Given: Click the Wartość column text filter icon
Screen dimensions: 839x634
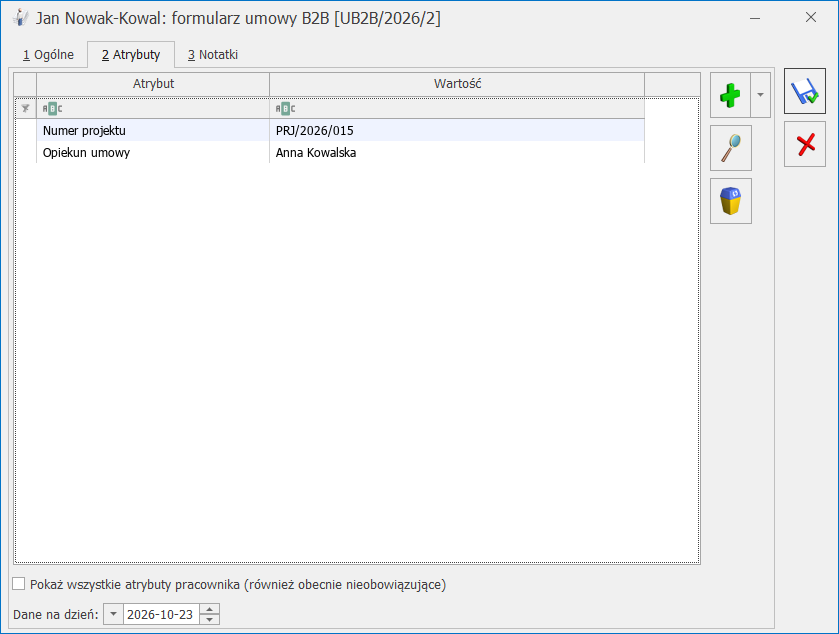Looking at the screenshot, I should tap(285, 109).
